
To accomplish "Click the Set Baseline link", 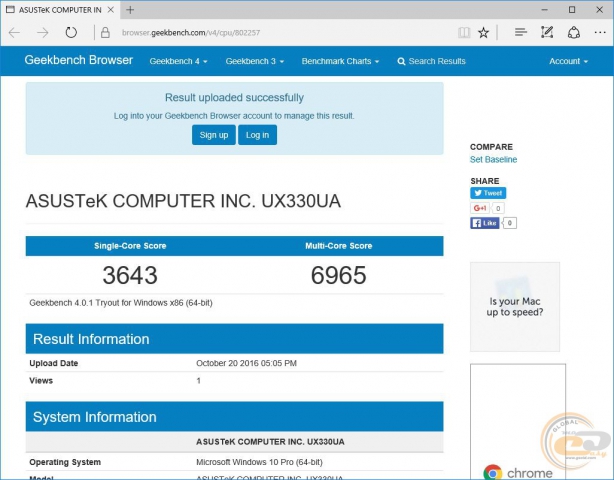I will [x=493, y=159].
